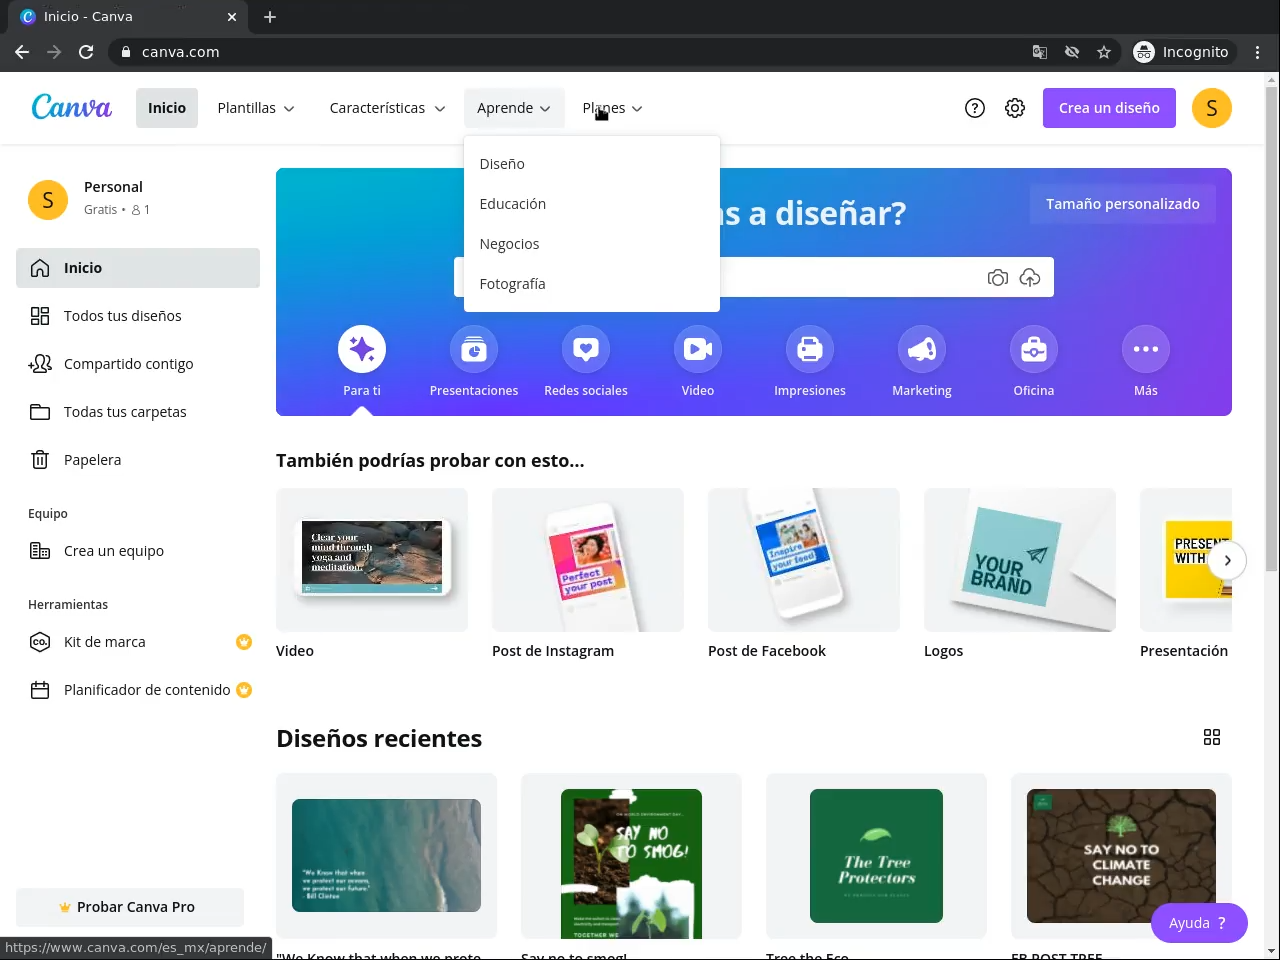Select the Oficina briefcase icon

tap(1034, 349)
